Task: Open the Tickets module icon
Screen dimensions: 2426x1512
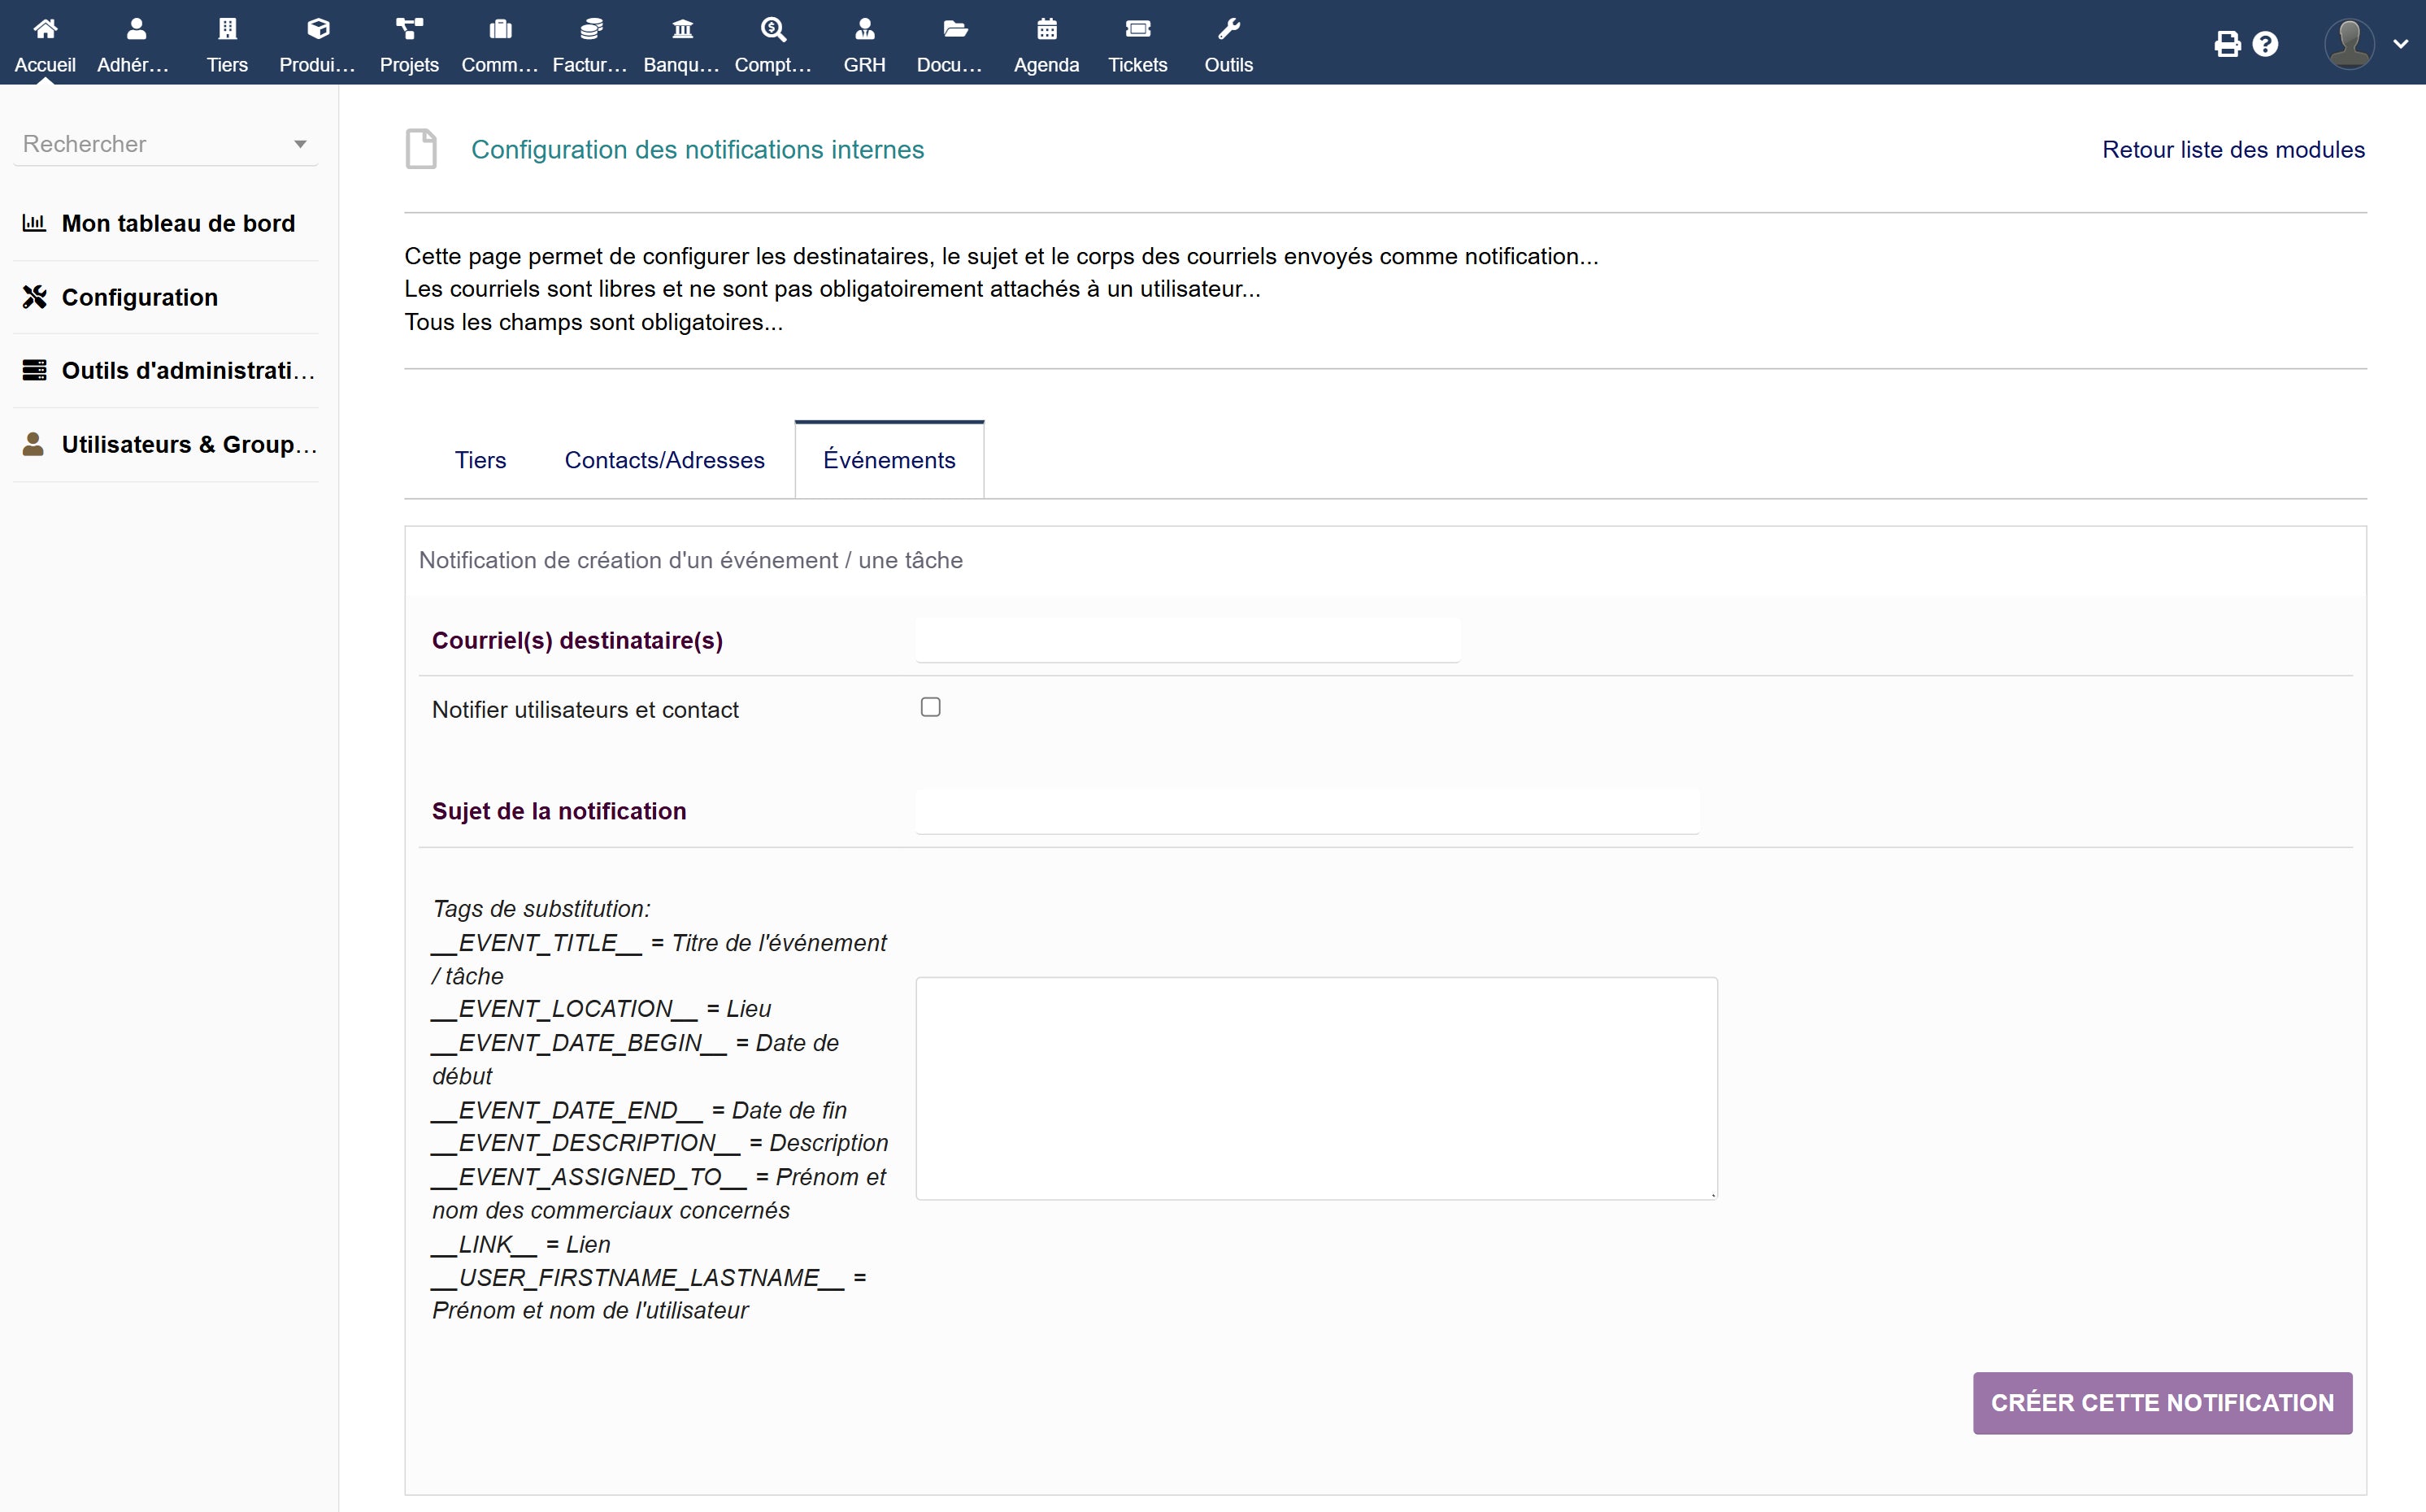Action: 1137,30
